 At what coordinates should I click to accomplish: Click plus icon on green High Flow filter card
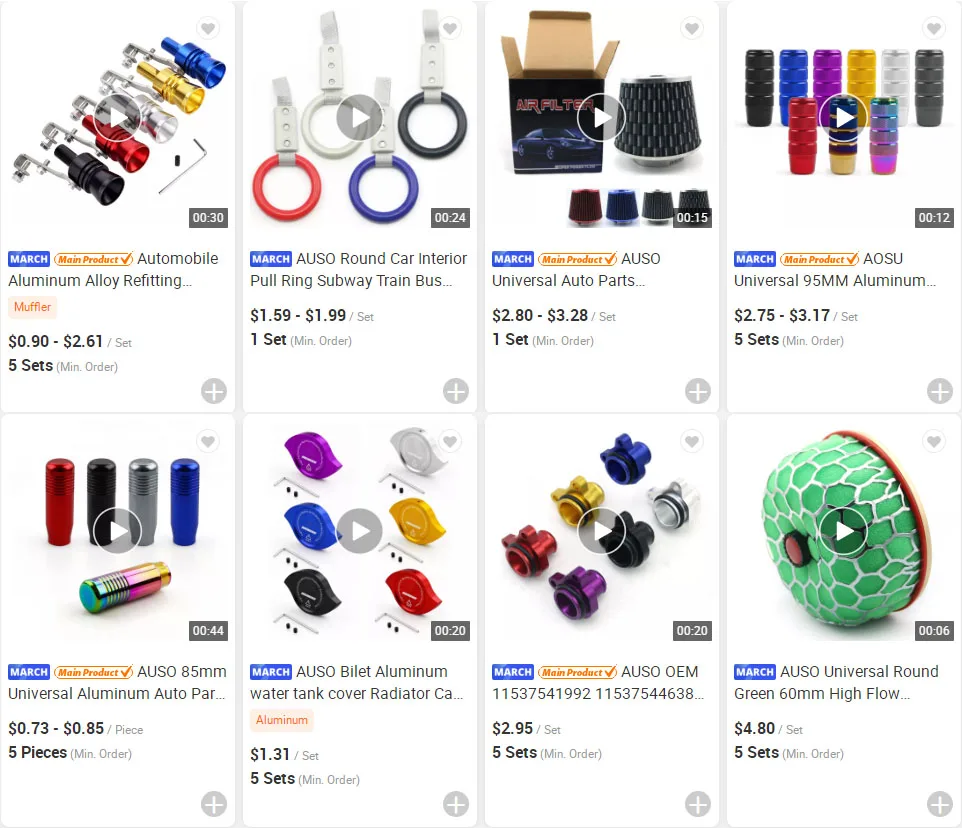click(939, 804)
